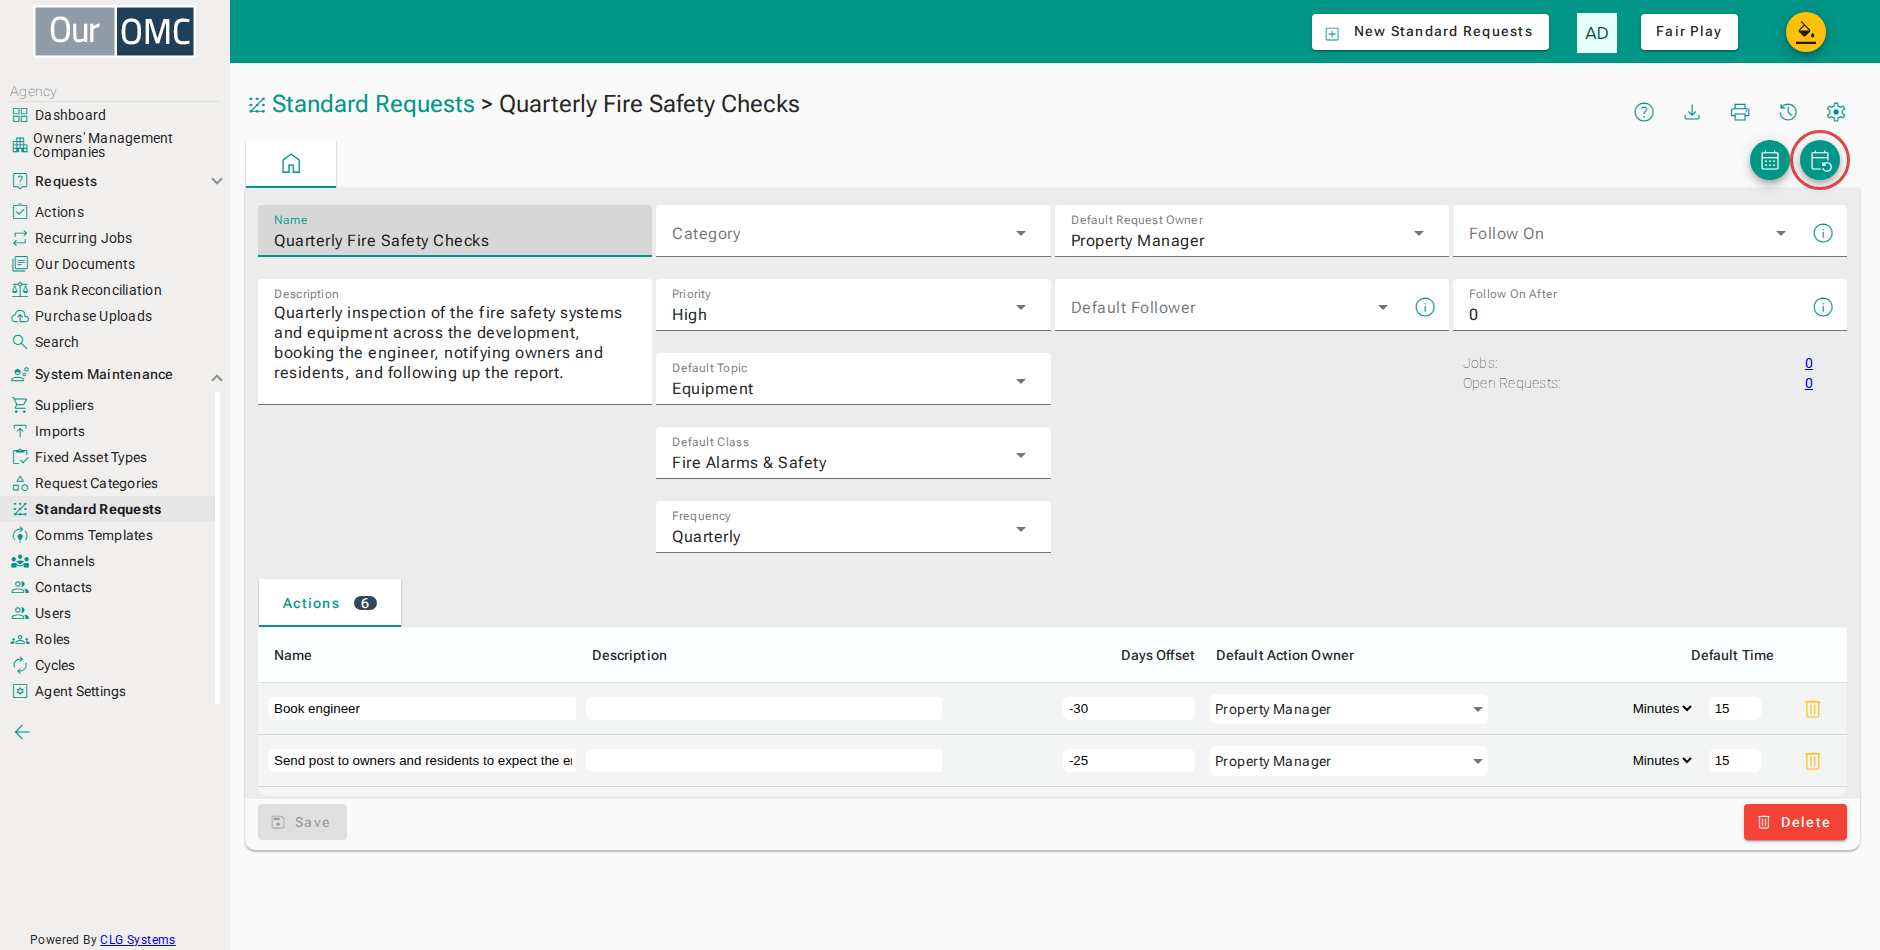Screen dimensions: 1880x950
Task: Click the New Standard Requests button
Action: (1430, 32)
